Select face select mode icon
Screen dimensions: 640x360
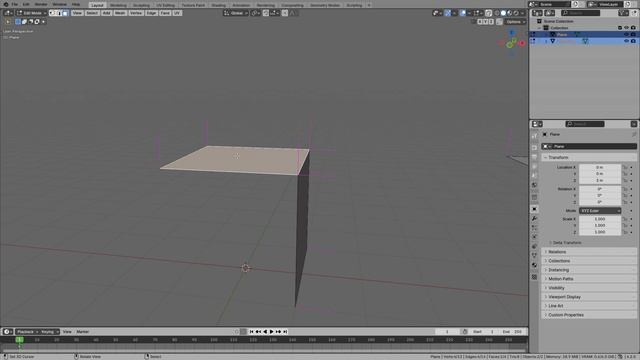point(65,13)
